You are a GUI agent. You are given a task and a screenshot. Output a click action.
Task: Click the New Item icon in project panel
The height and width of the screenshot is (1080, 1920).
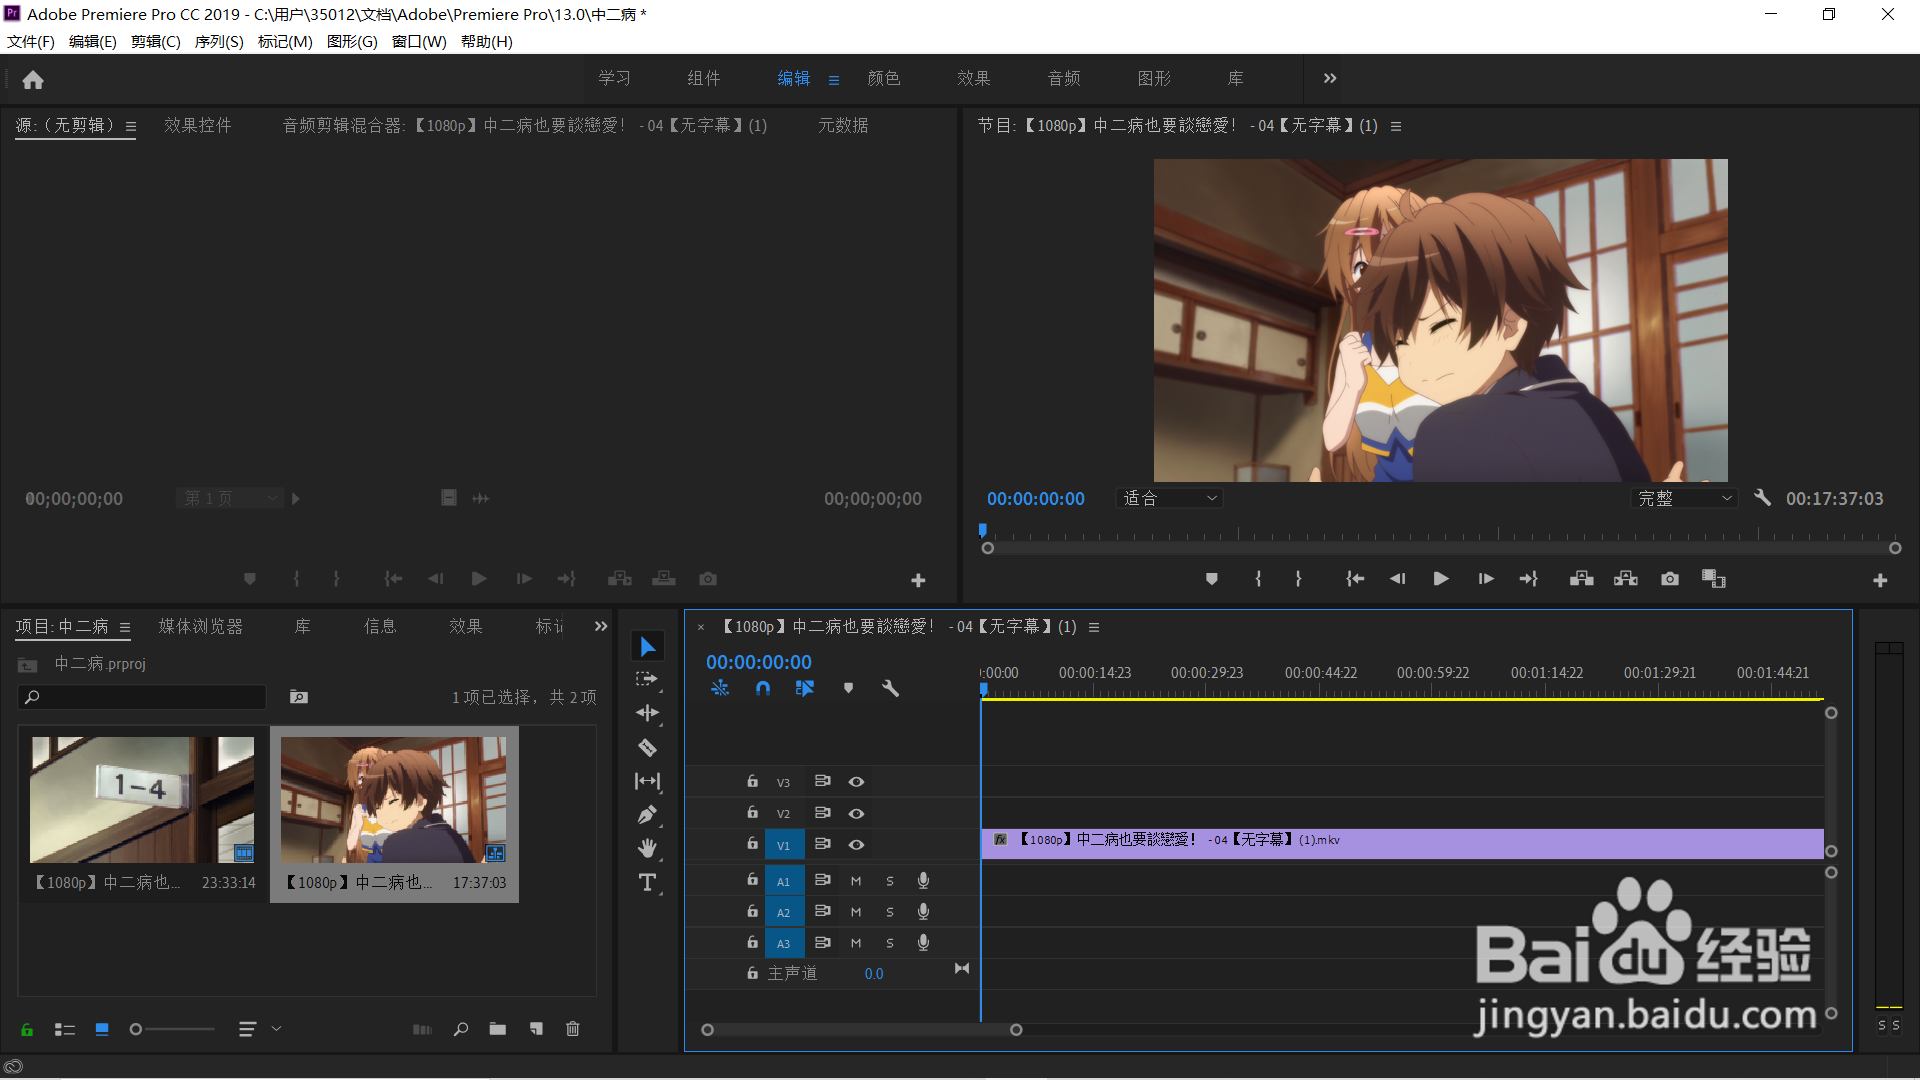[x=536, y=1029]
